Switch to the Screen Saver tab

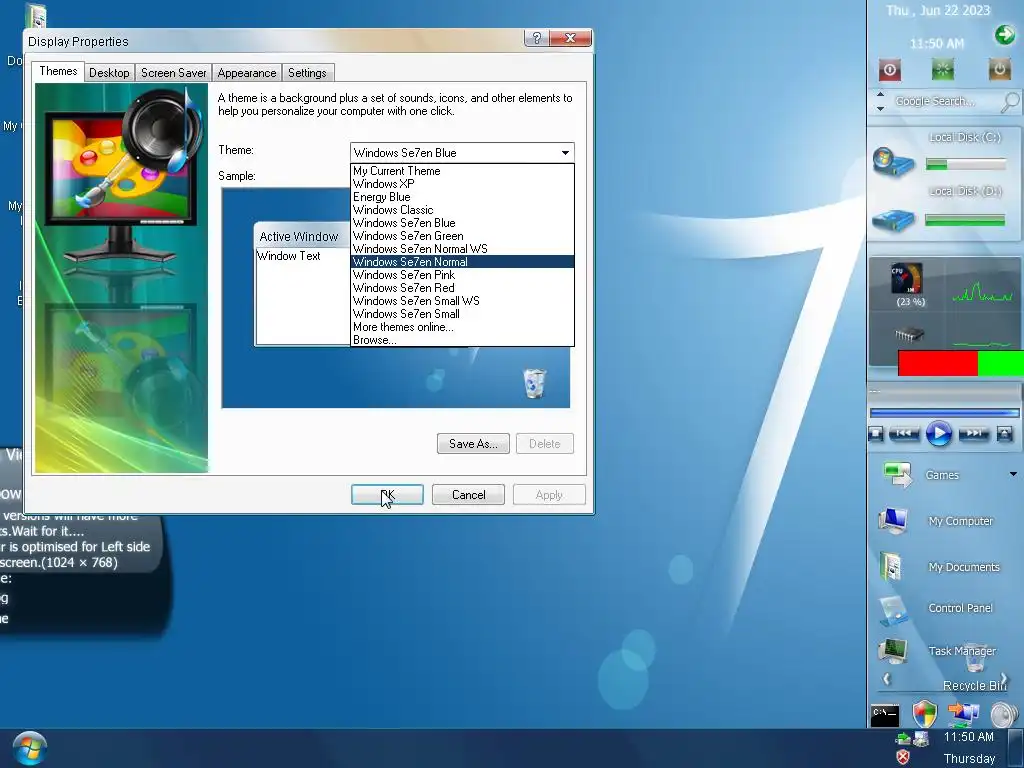173,72
